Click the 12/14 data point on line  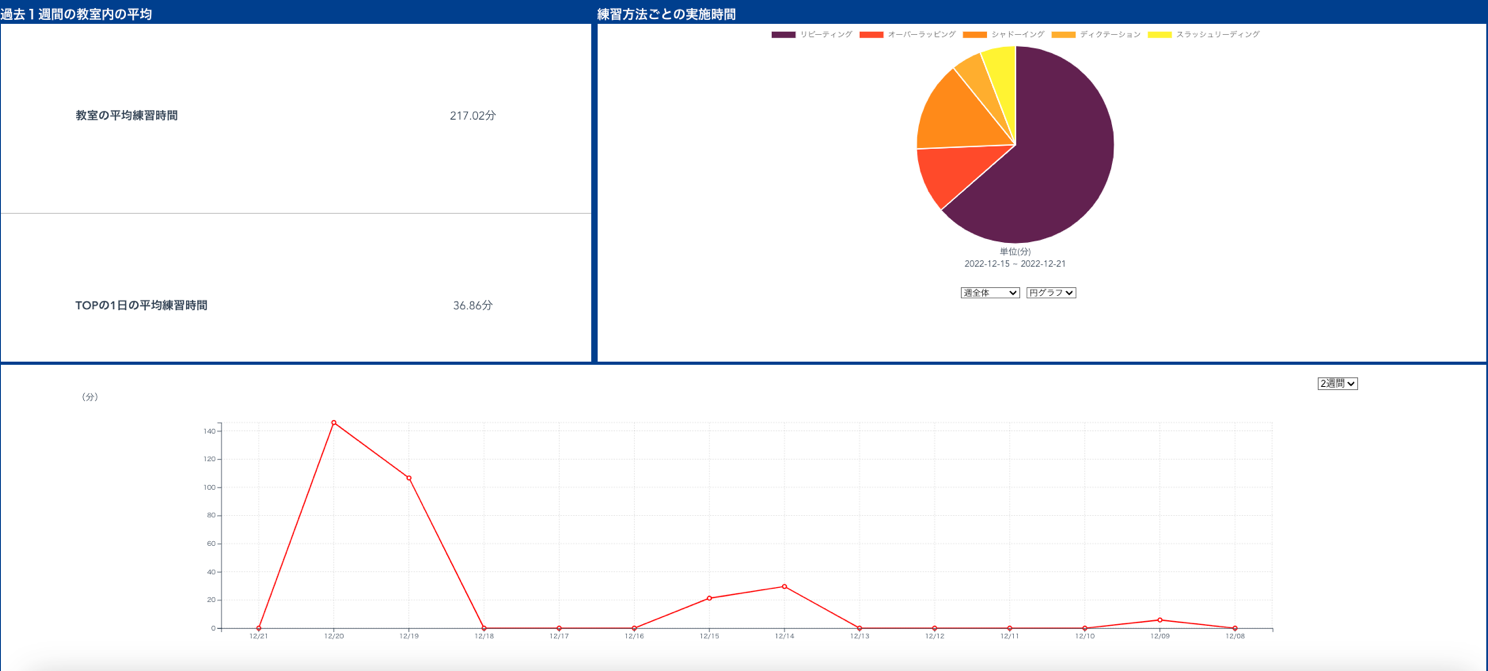click(x=784, y=587)
